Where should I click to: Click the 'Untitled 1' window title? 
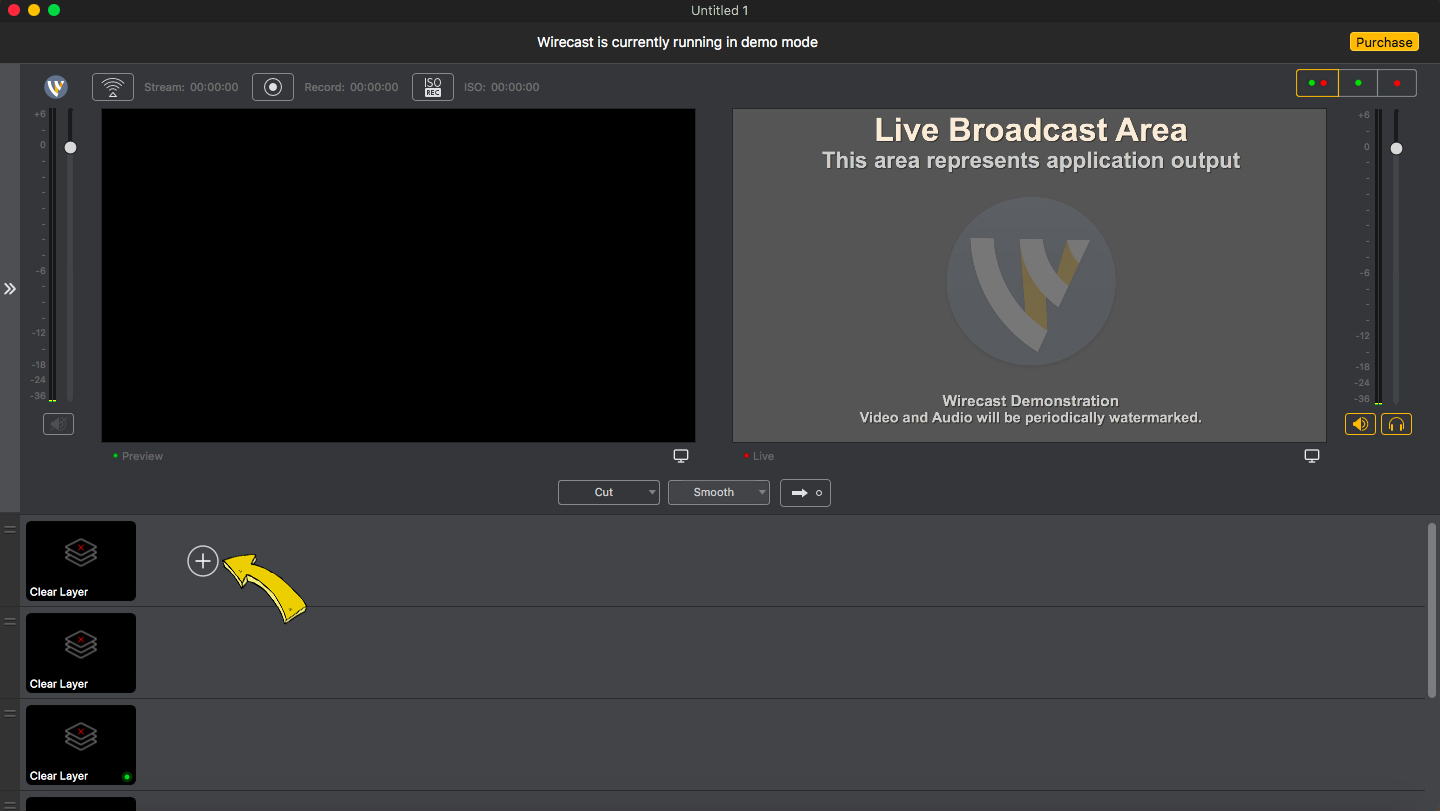tap(720, 10)
